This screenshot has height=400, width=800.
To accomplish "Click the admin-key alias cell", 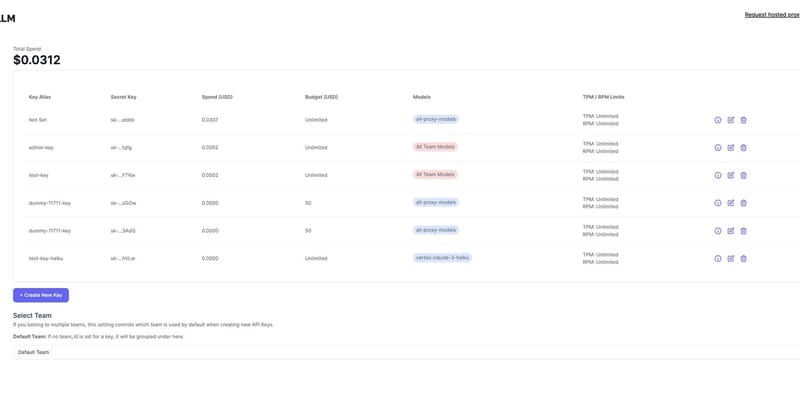I will tap(41, 147).
